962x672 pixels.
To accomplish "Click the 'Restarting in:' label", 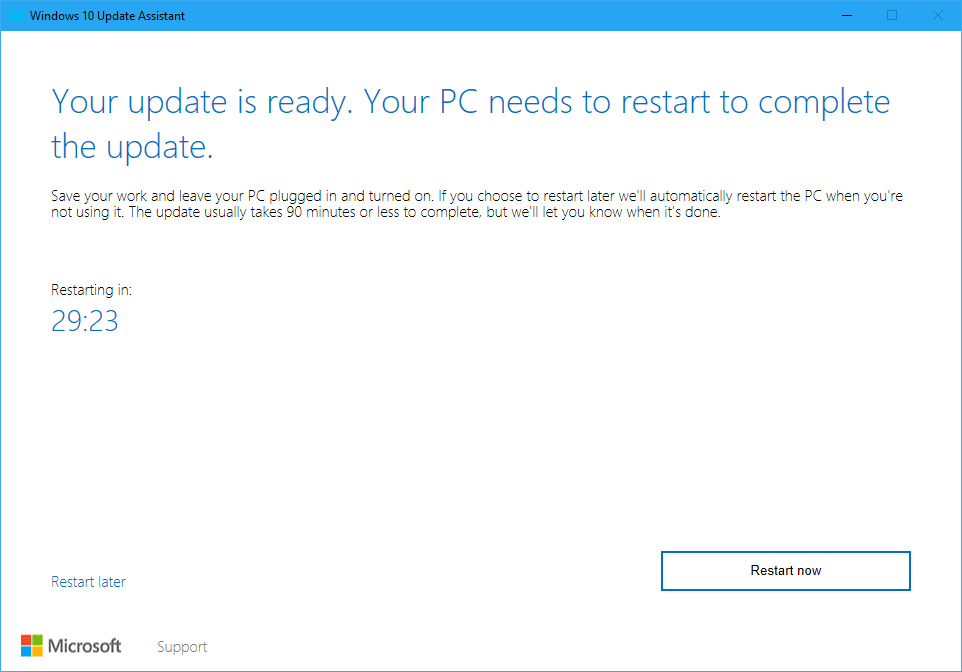I will [91, 290].
